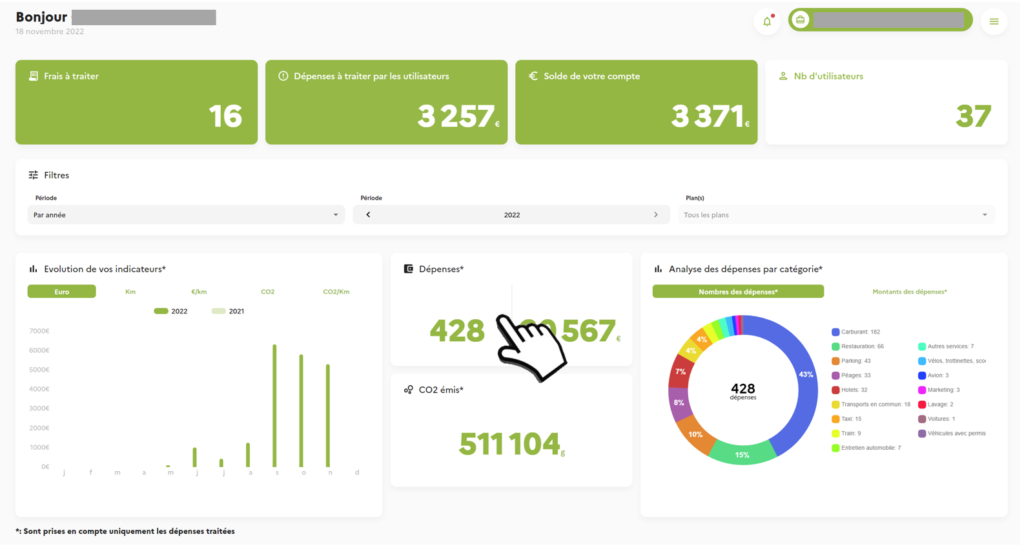Click the 511 104 CO2 émis value
The width and height of the screenshot is (1024, 548).
coord(512,444)
